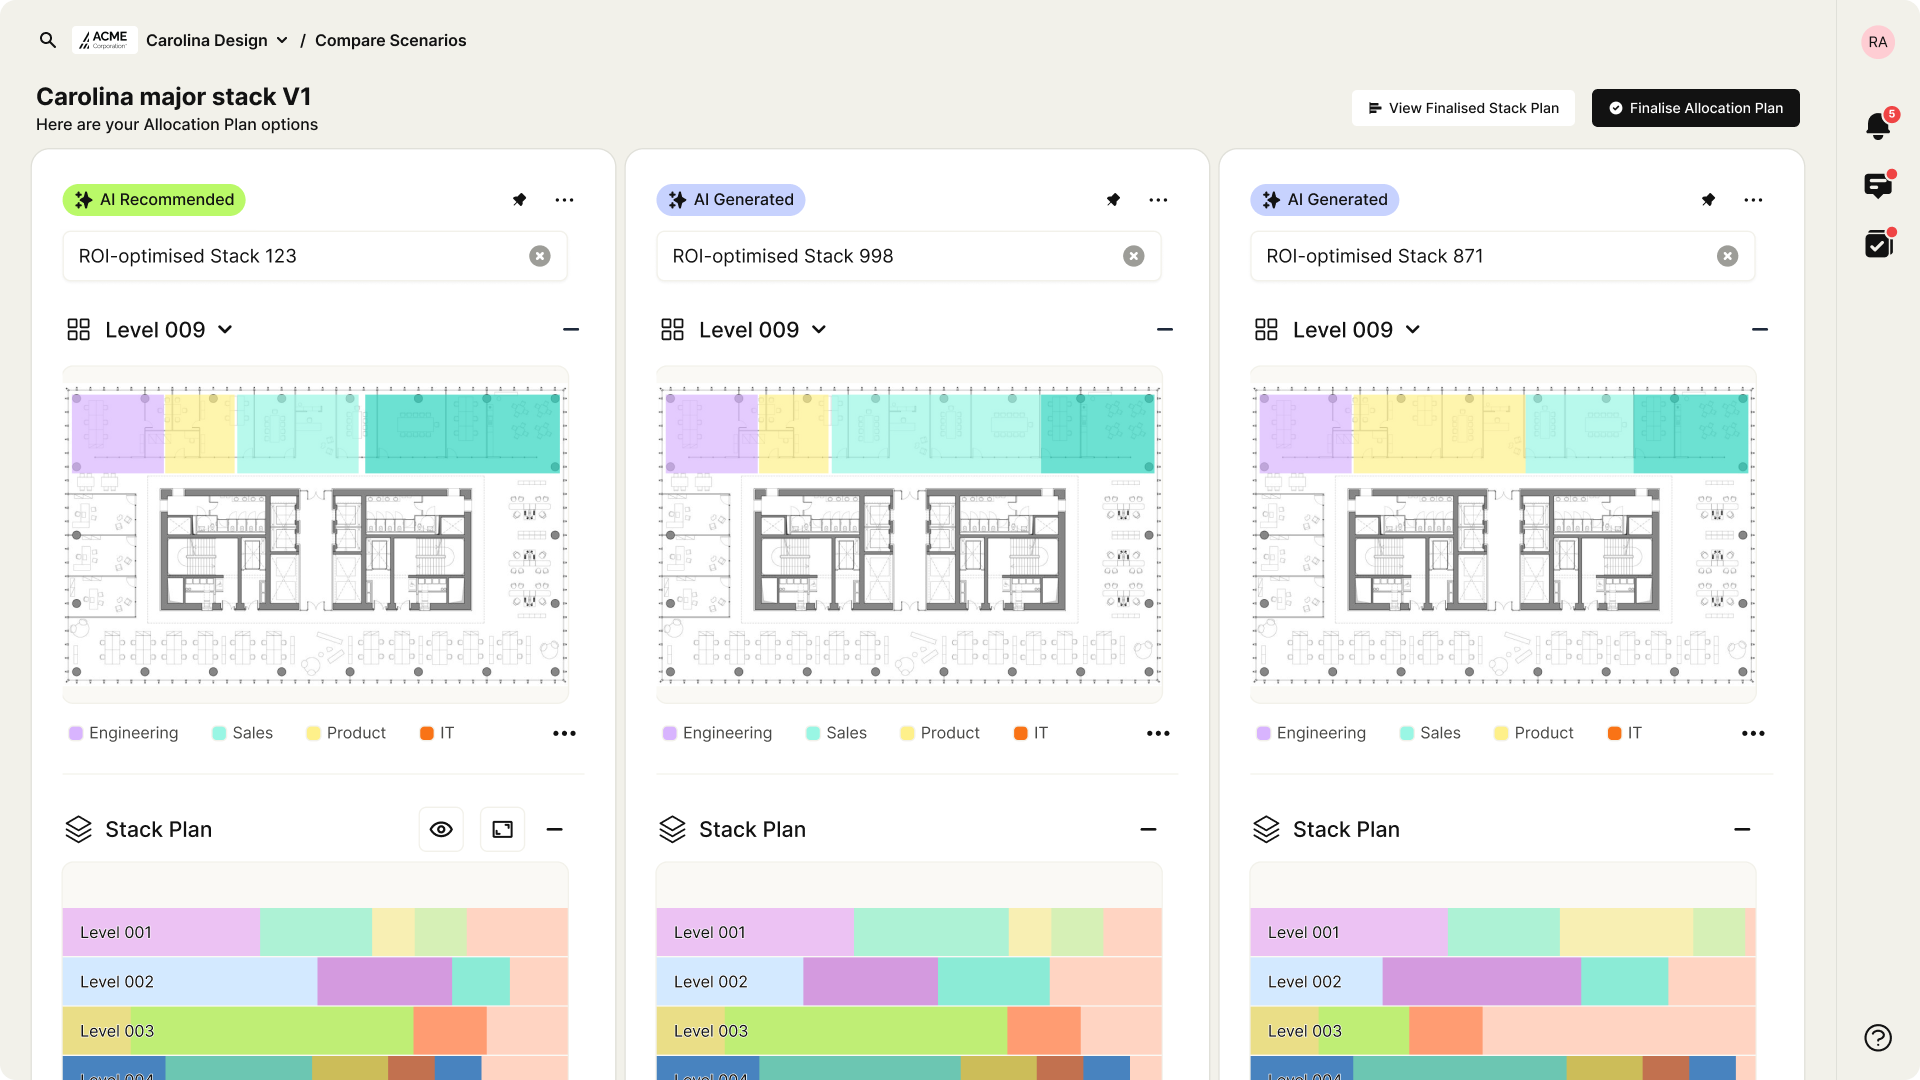This screenshot has height=1080, width=1920.
Task: Pin the ROI-optimised Stack 871 scenario
Action: pos(1708,200)
